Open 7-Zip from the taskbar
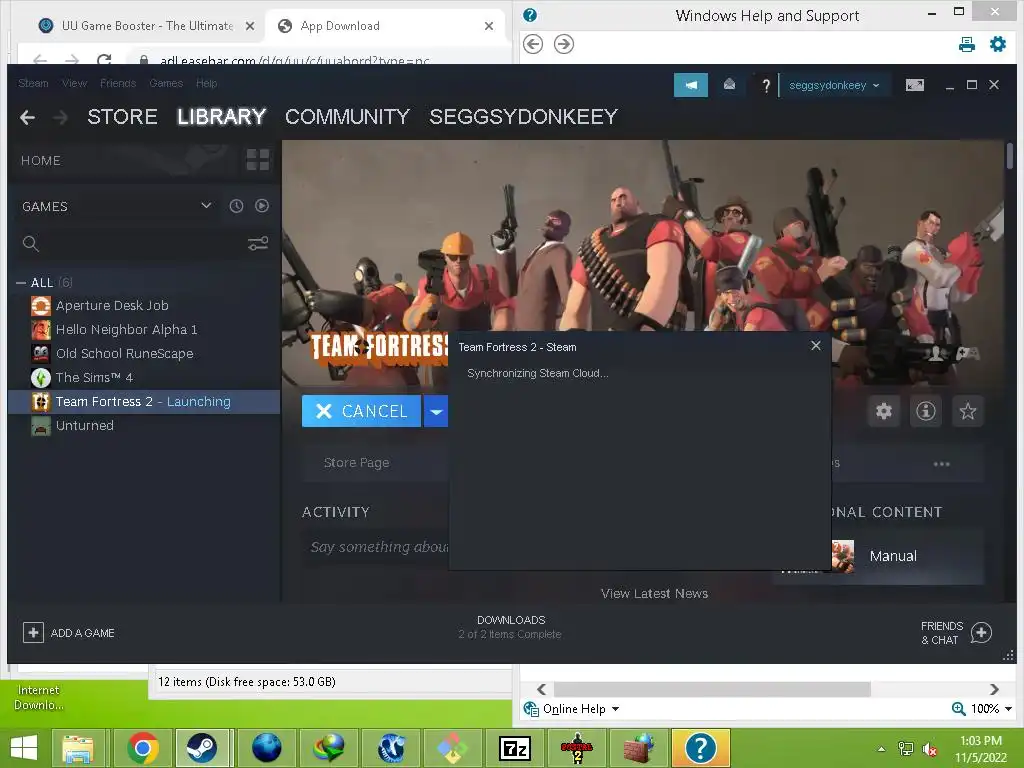1024x768 pixels. pos(515,748)
